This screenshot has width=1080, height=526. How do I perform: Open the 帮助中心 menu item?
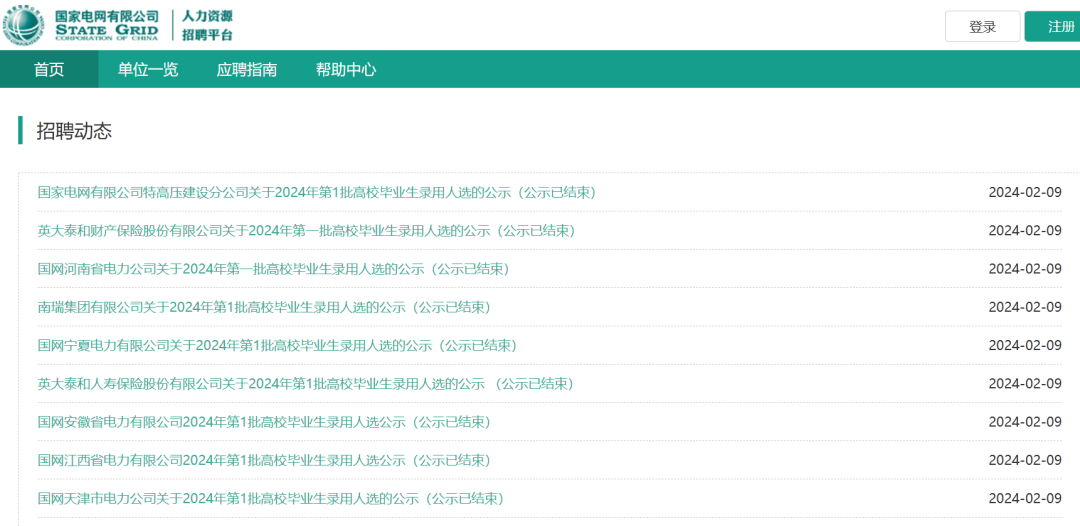346,69
